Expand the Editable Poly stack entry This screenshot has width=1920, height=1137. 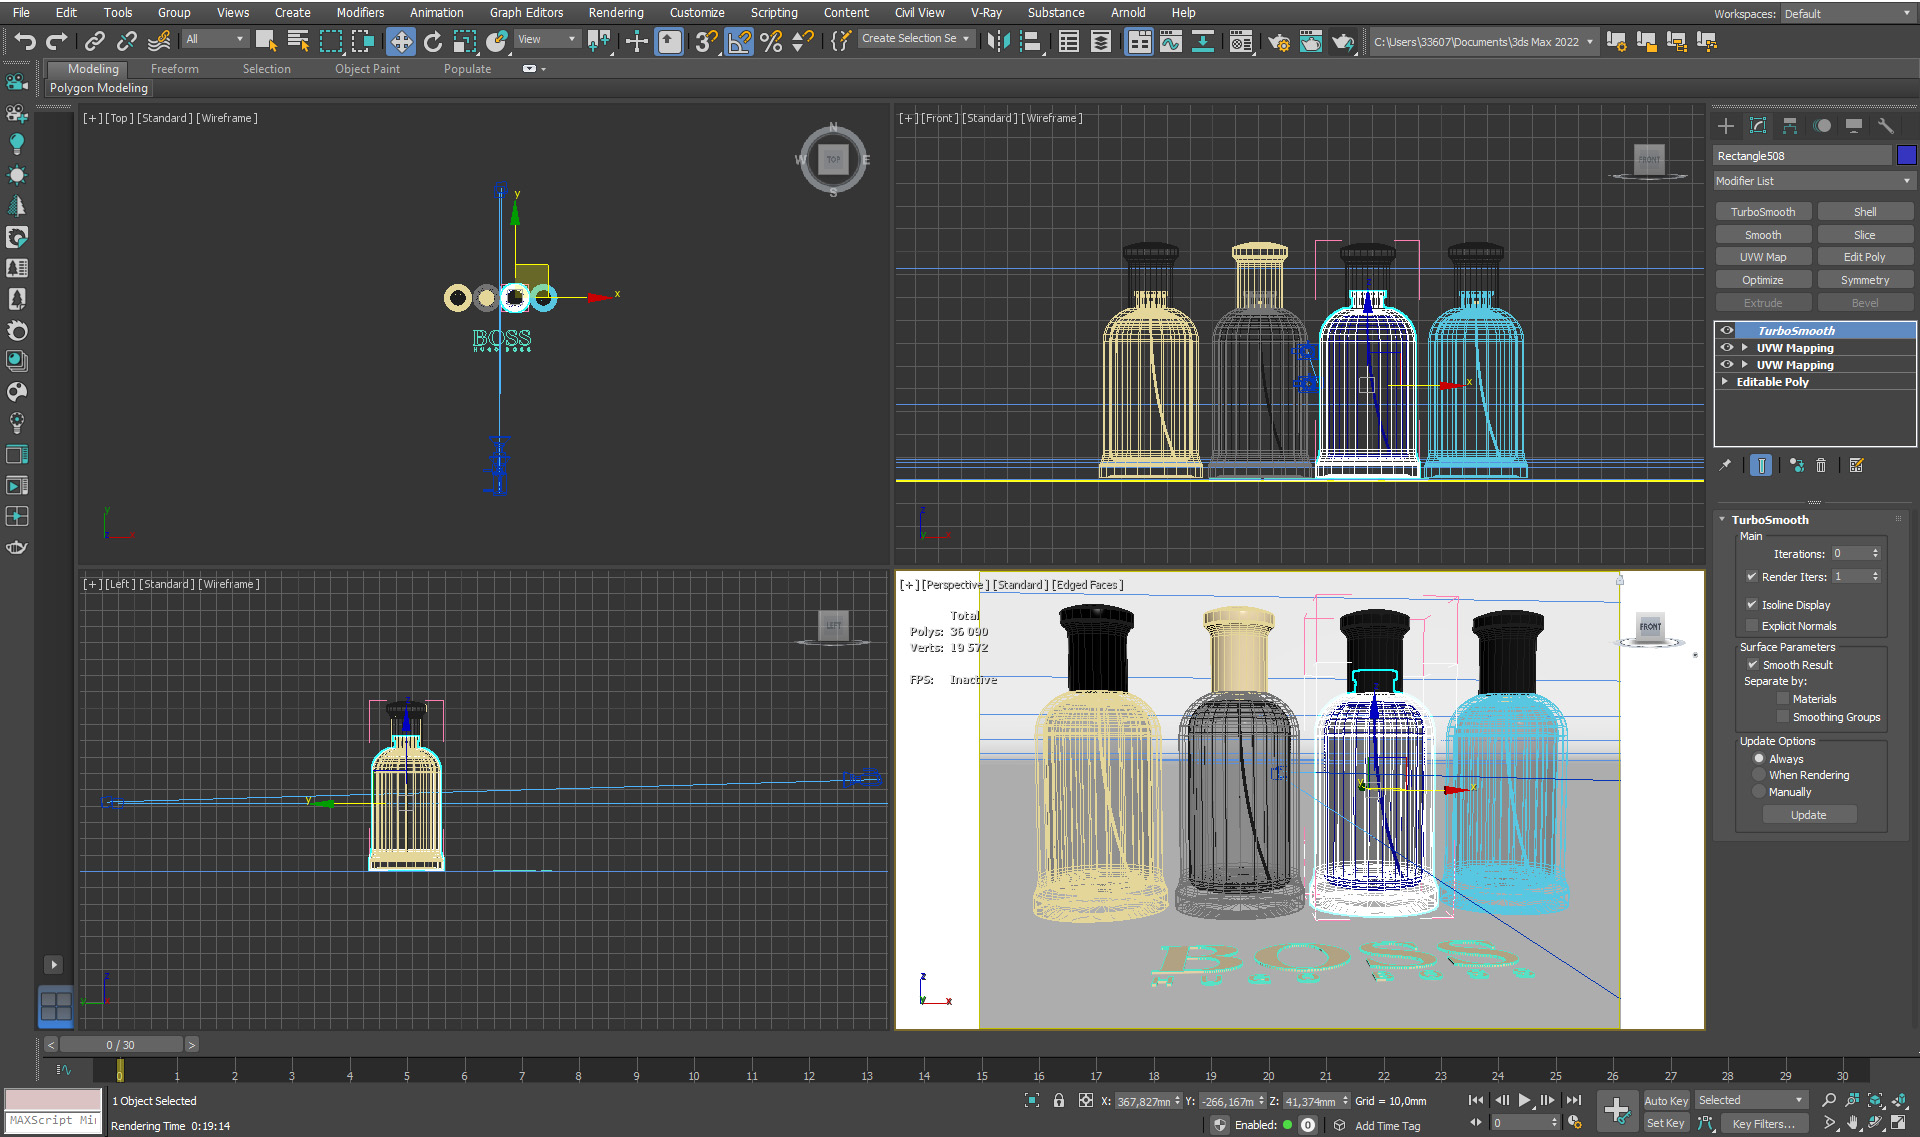click(x=1725, y=381)
